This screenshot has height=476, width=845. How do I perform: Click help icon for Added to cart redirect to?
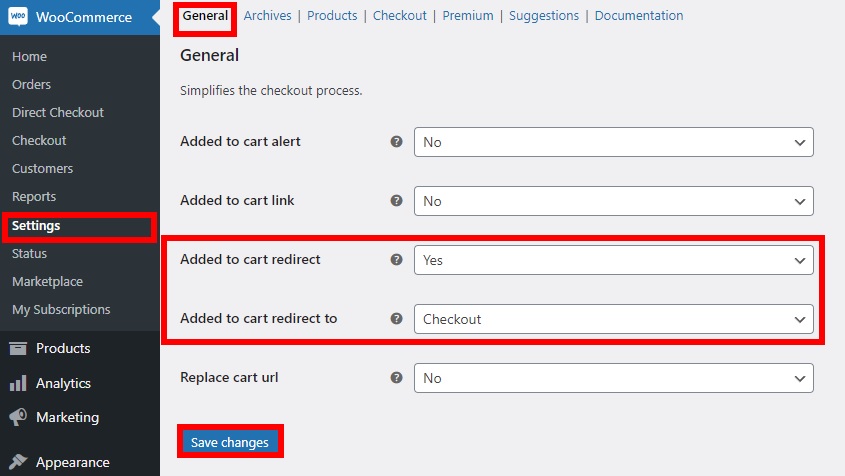tap(397, 319)
